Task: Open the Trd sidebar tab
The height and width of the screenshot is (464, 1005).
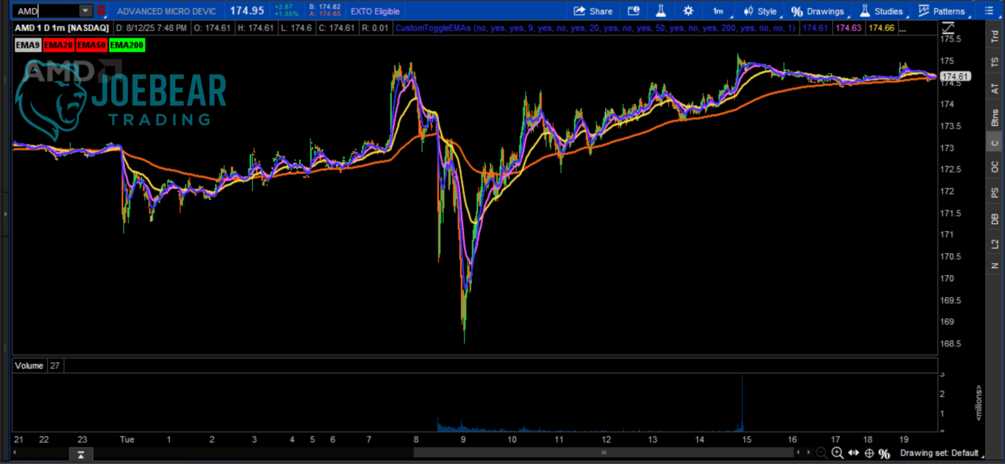Action: [x=995, y=37]
